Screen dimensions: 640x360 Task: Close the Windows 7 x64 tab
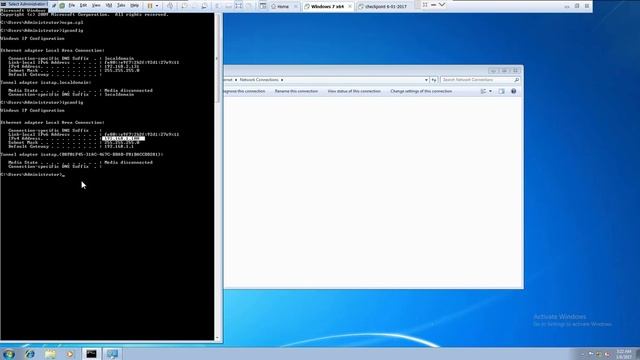[x=350, y=7]
